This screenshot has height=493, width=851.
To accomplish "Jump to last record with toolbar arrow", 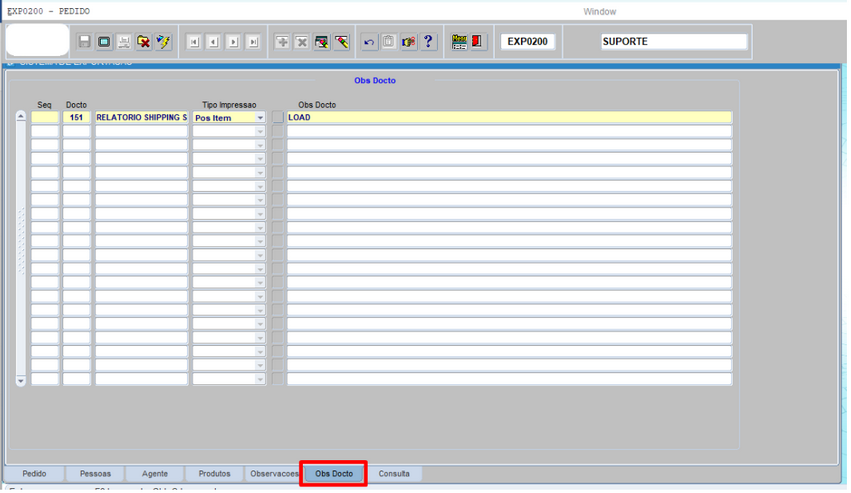I will [x=253, y=42].
